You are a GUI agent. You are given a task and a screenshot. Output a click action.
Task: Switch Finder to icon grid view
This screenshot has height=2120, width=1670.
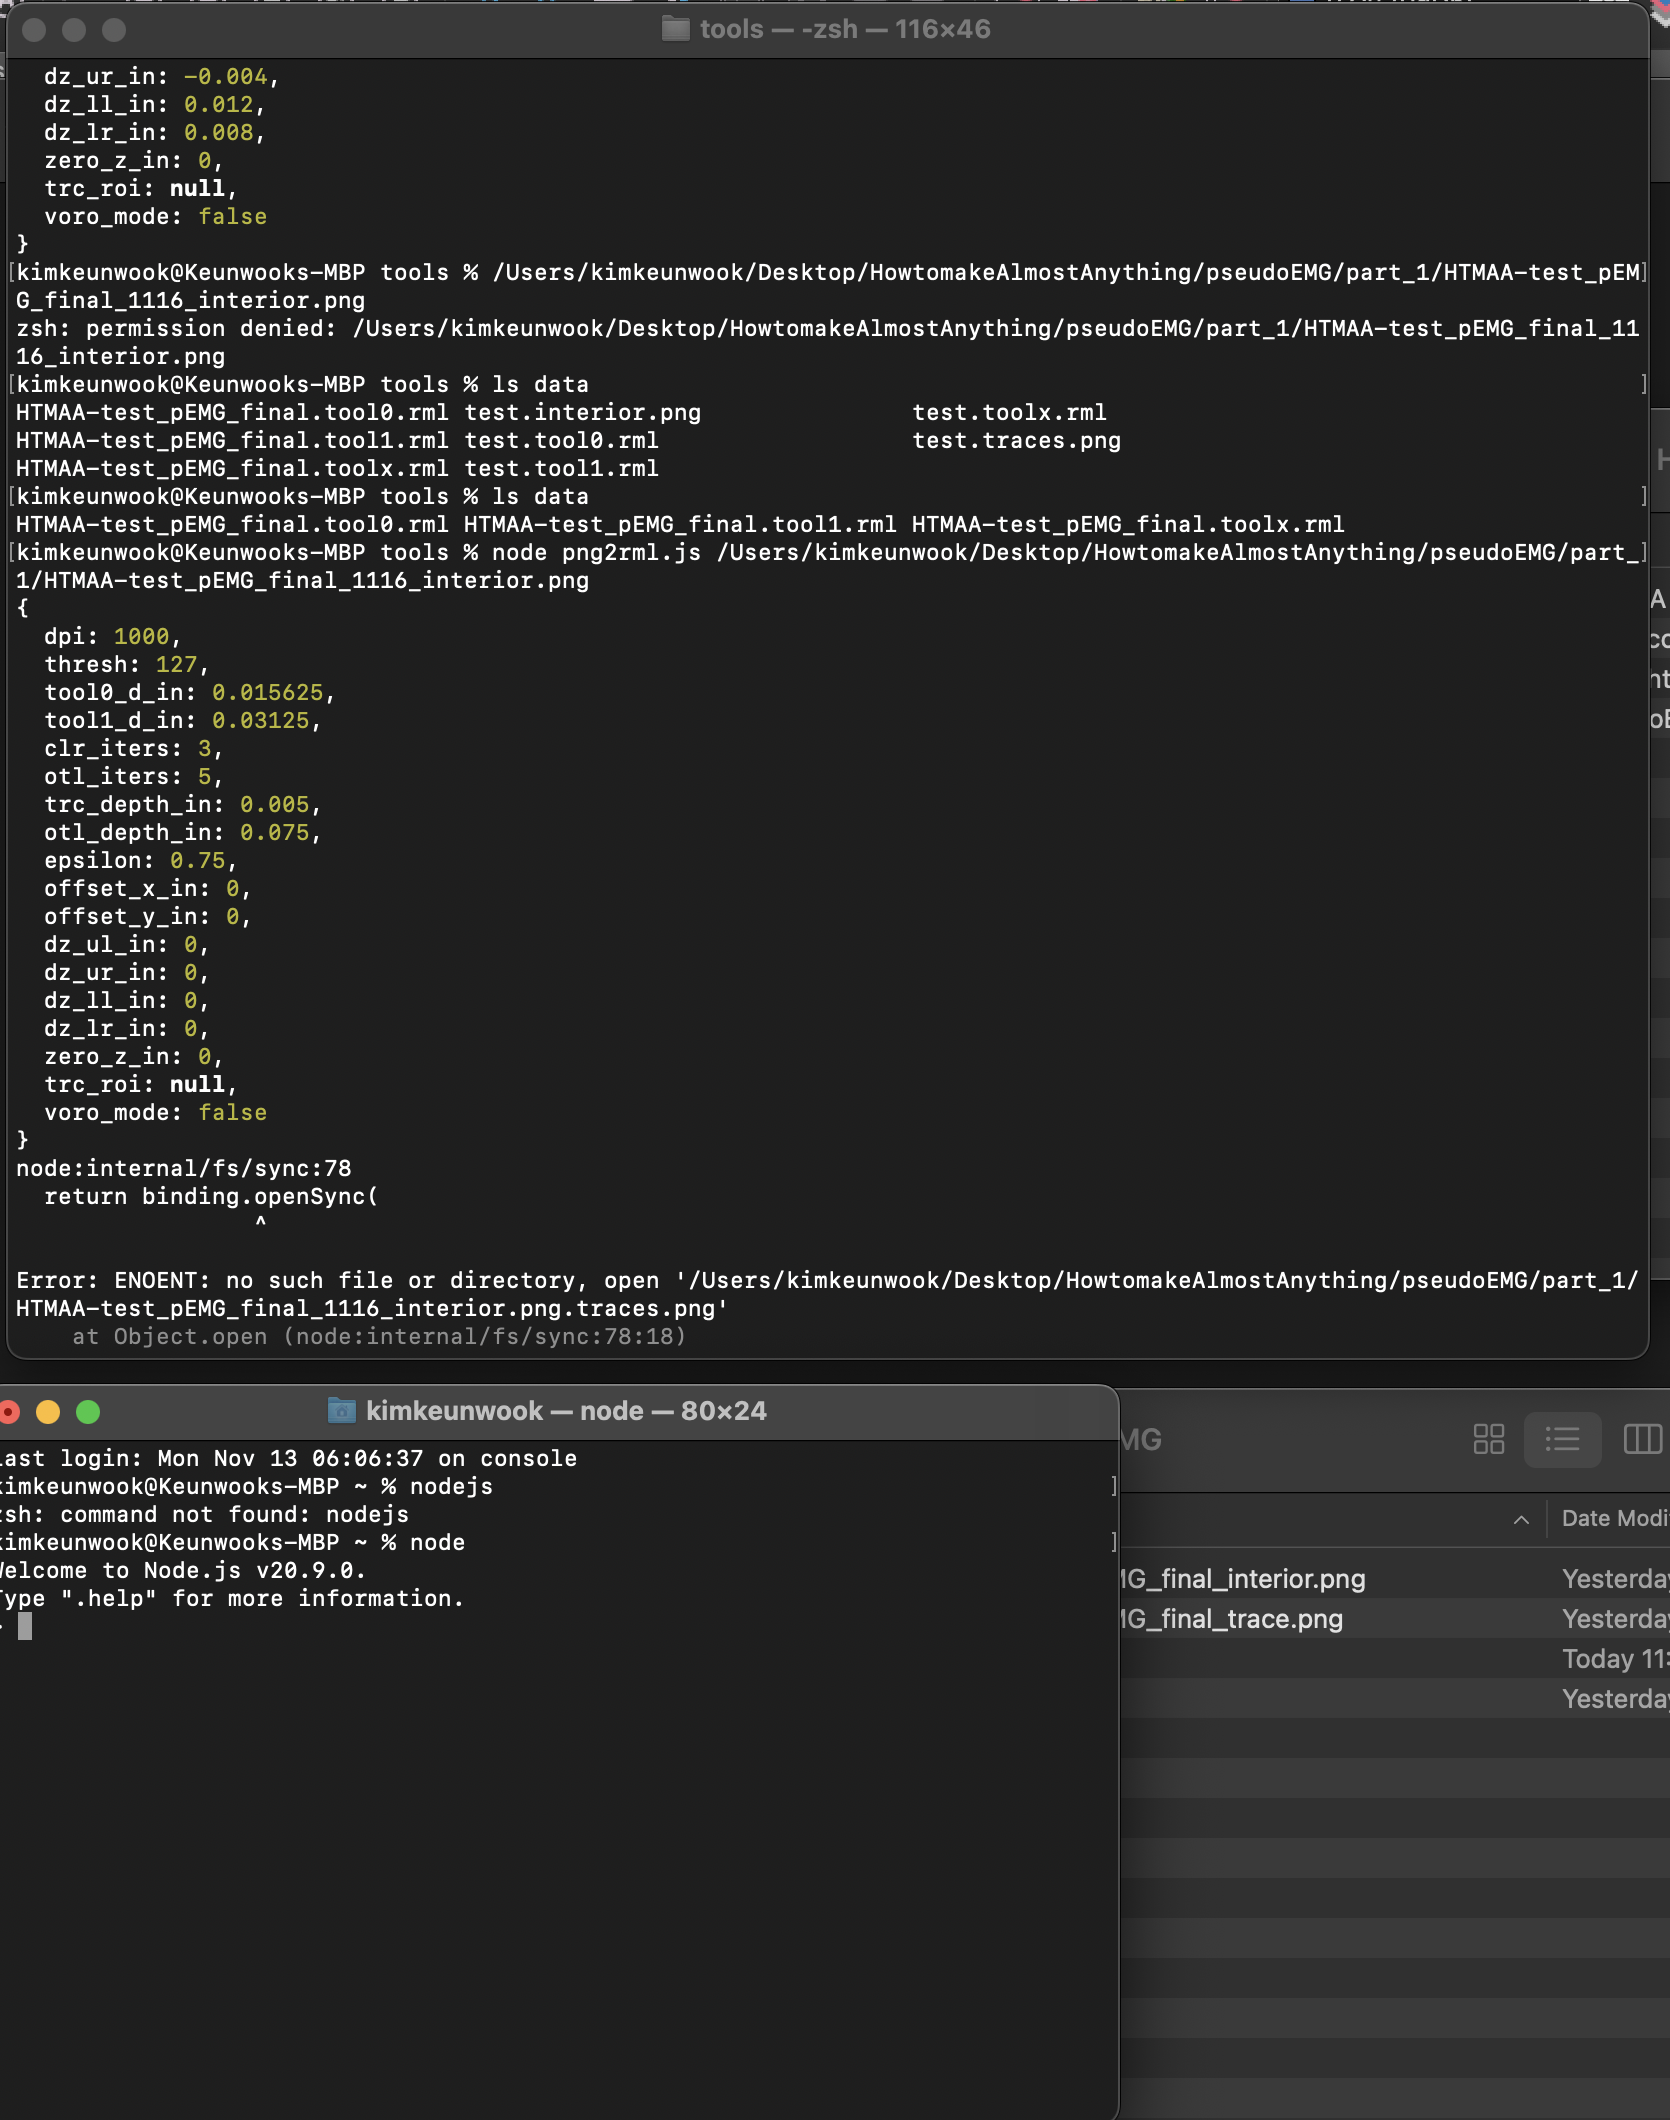[x=1489, y=1439]
